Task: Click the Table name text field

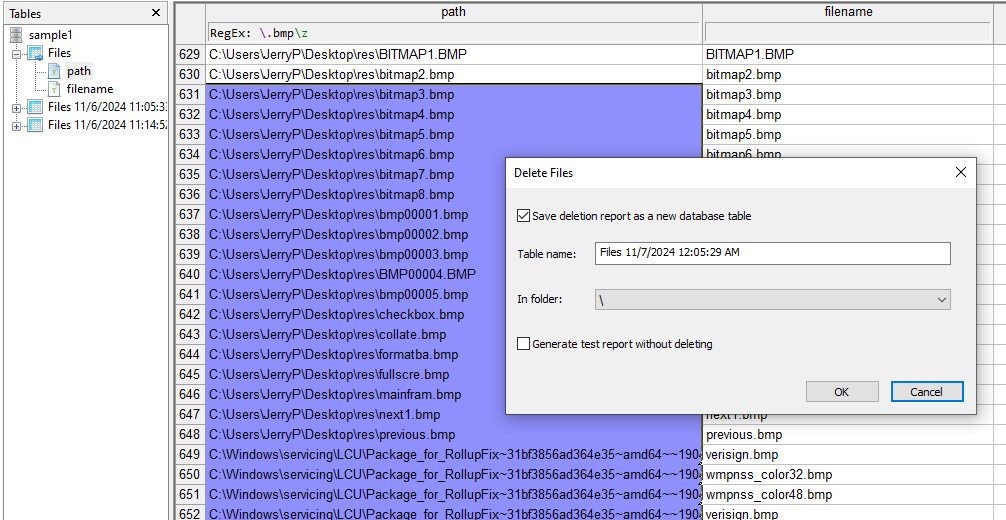Action: [x=772, y=253]
